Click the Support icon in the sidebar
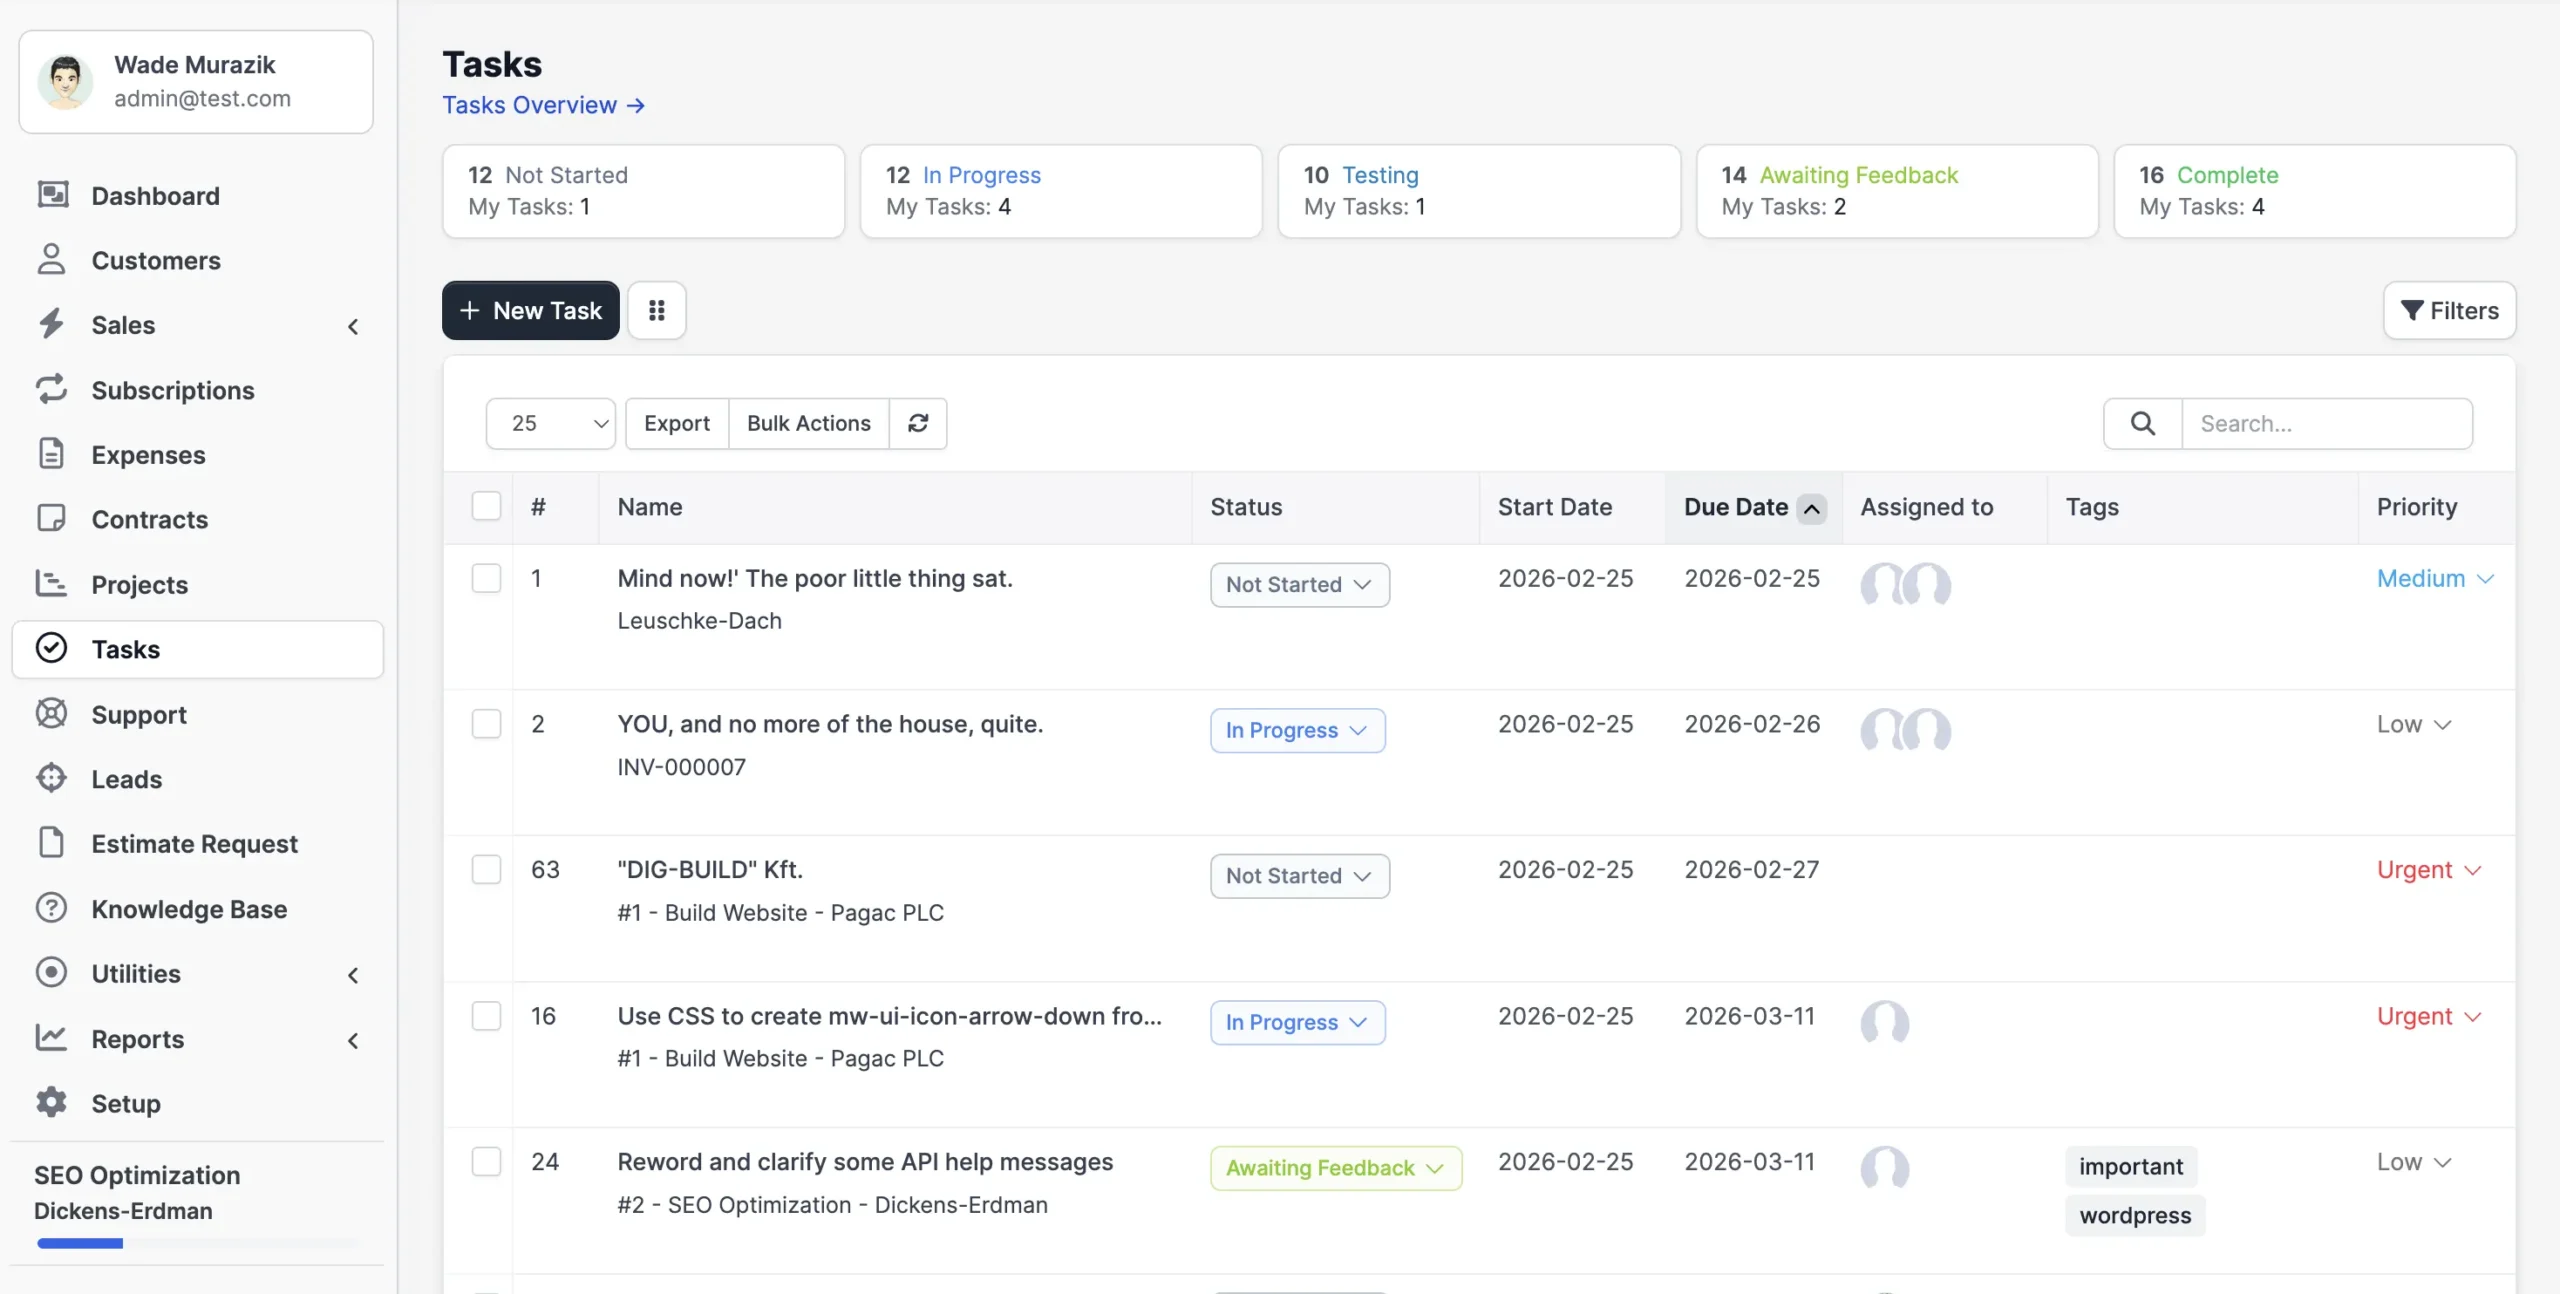This screenshot has height=1294, width=2560. pos(52,713)
